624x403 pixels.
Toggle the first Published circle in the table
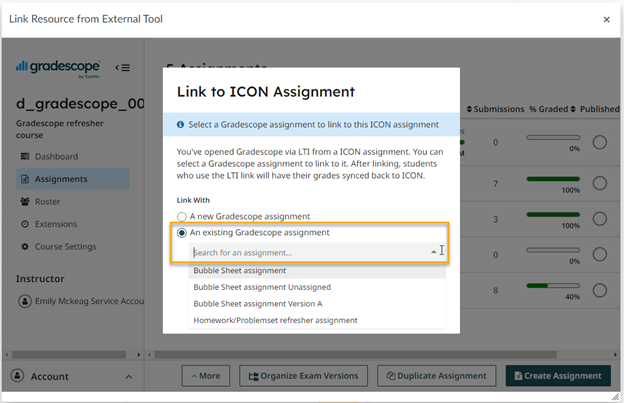coord(600,142)
